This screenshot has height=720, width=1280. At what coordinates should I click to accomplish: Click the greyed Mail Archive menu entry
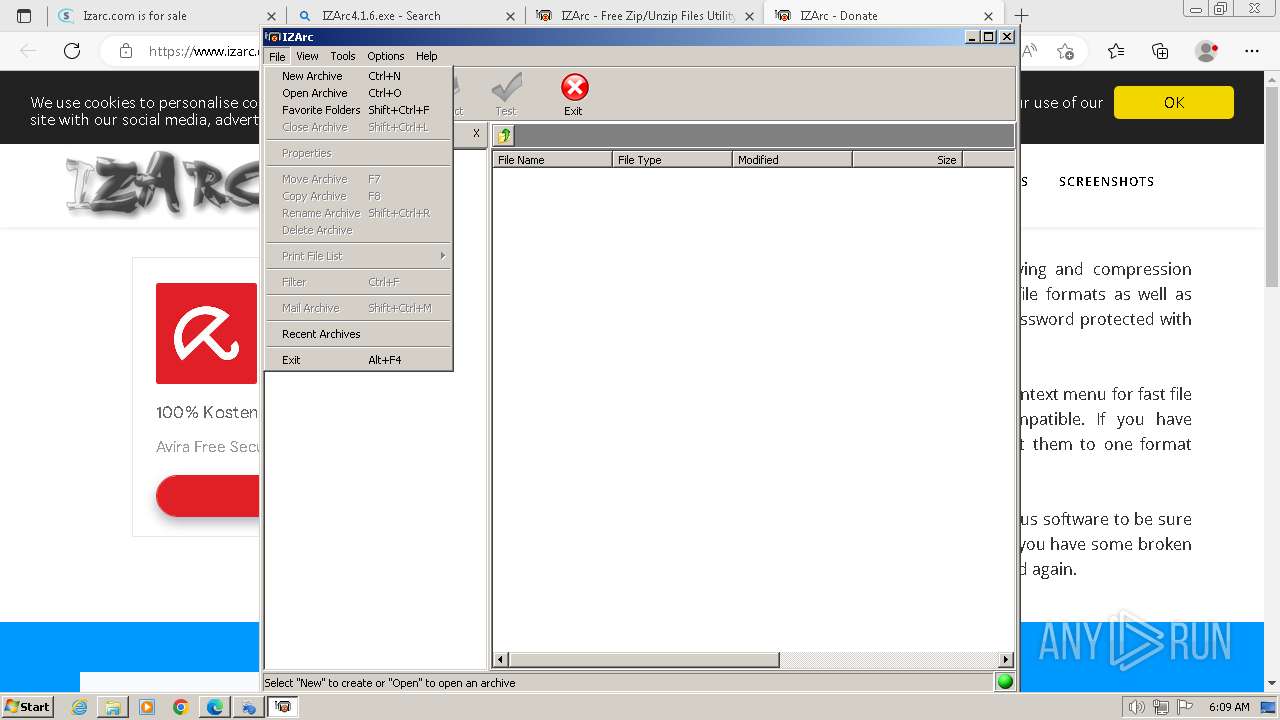coord(359,308)
